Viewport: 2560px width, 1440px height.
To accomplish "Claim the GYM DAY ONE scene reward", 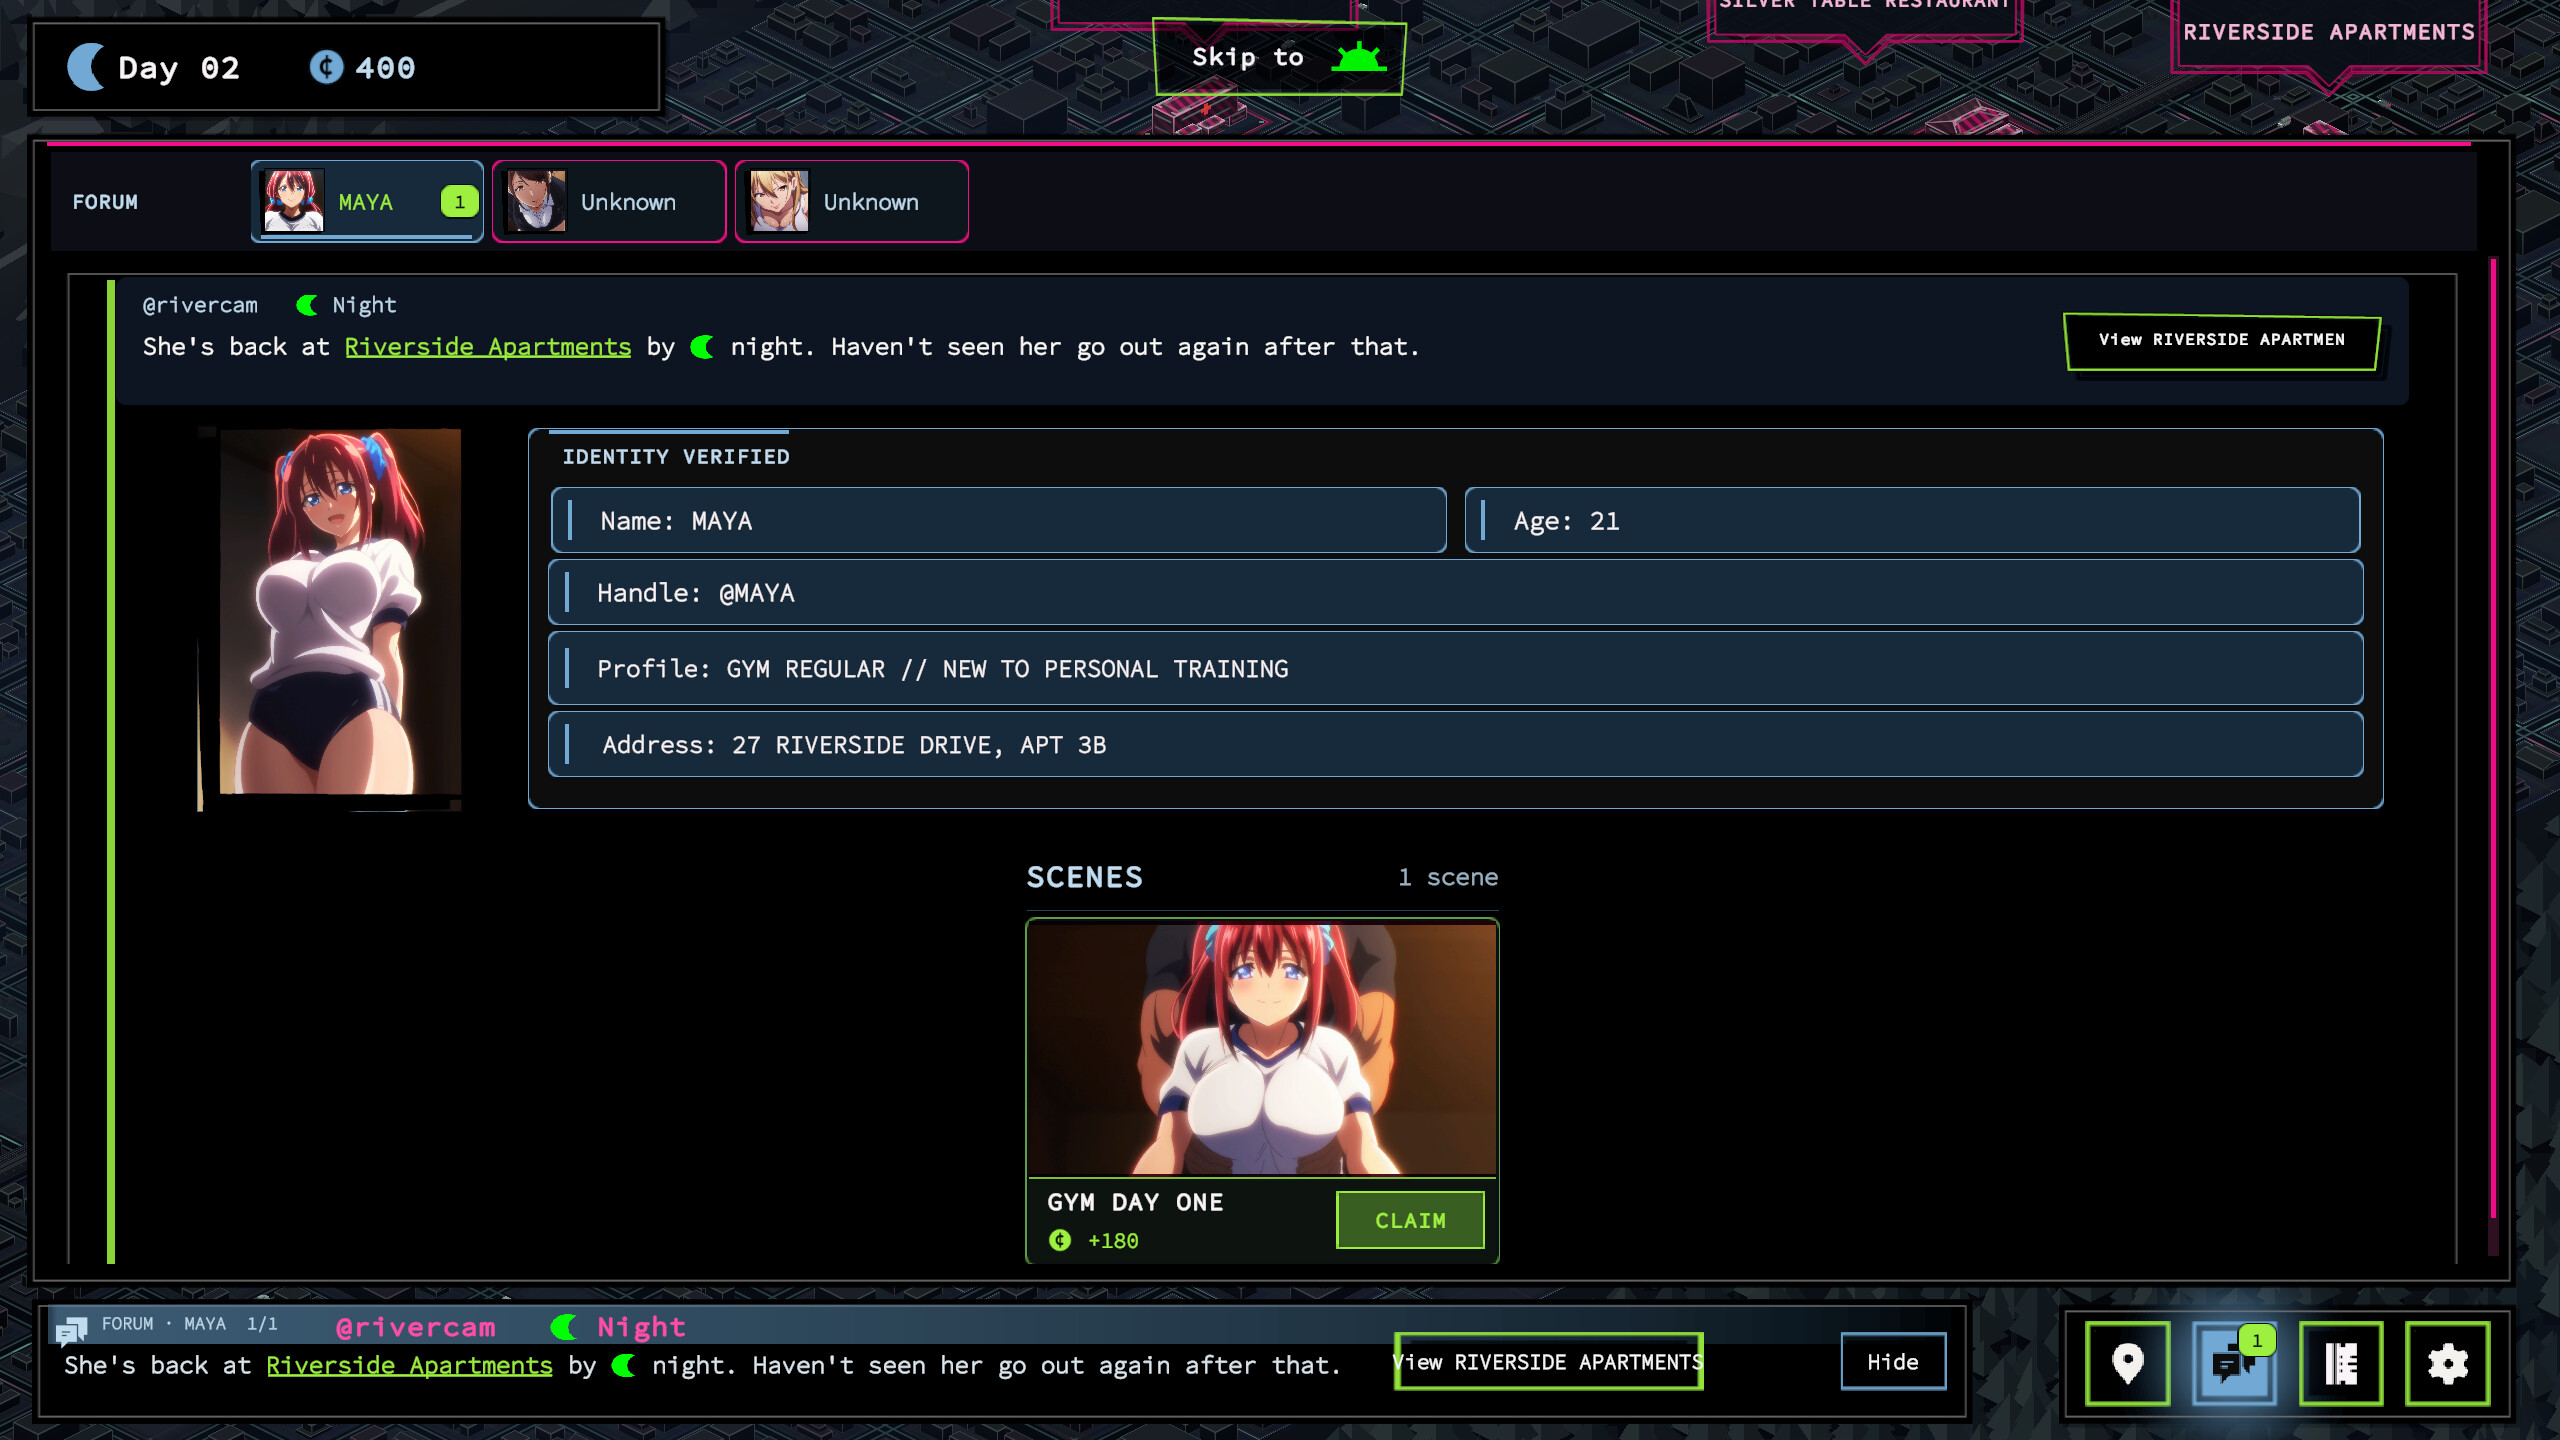I will coord(1410,1220).
